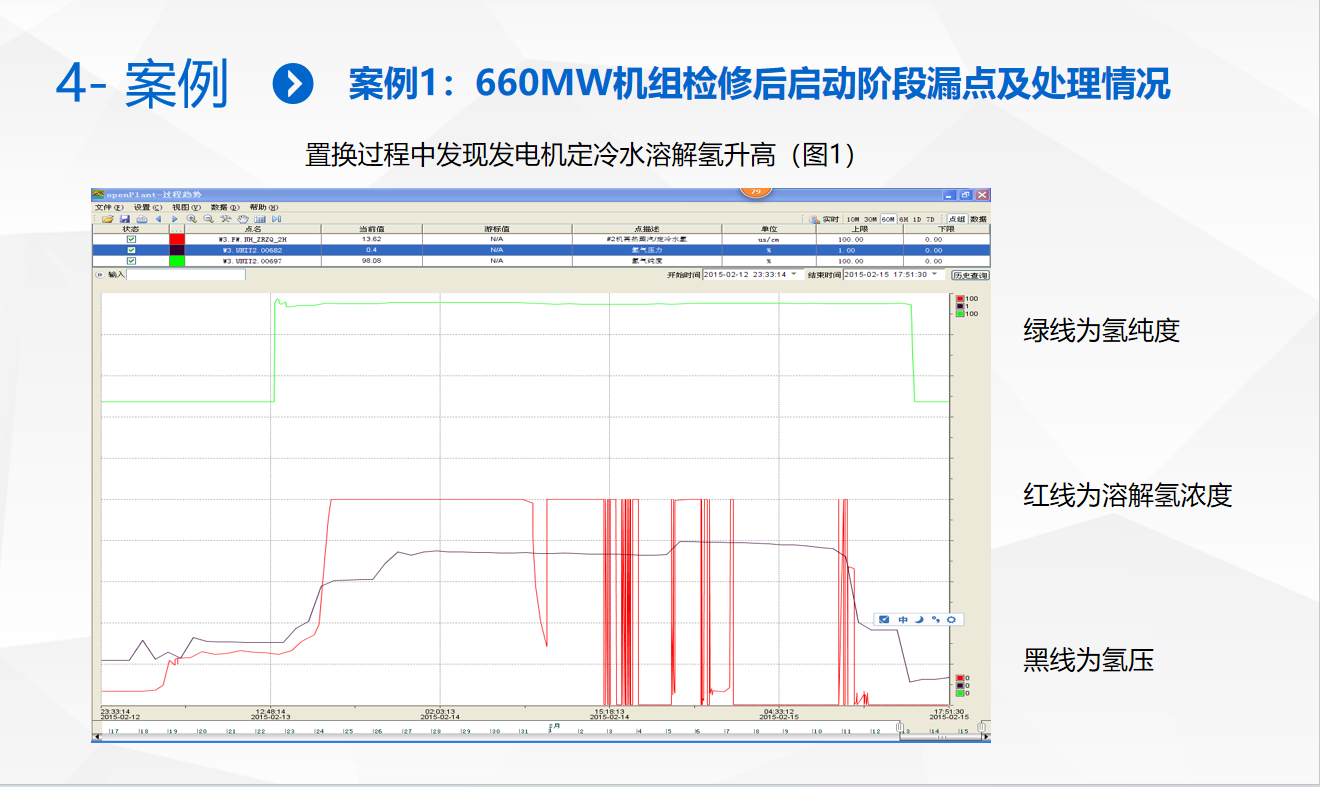Click the 历史查询 button
The width and height of the screenshot is (1320, 787).
pos(969,275)
